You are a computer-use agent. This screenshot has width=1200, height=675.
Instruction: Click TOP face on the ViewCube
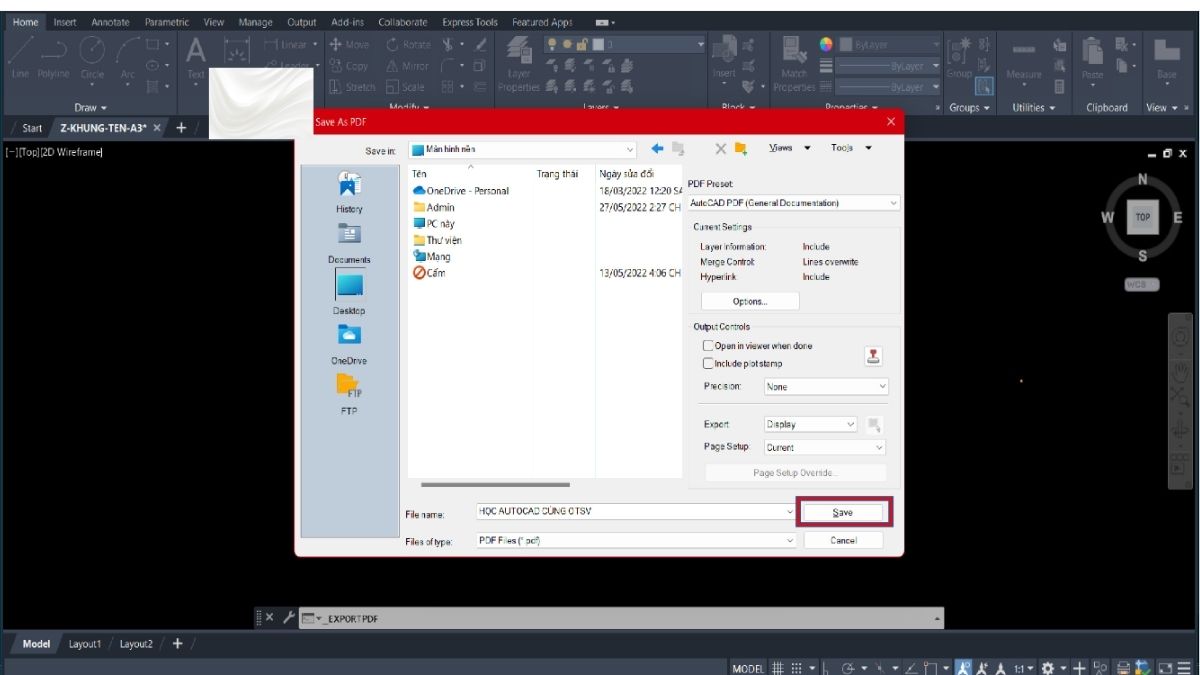pos(1142,217)
